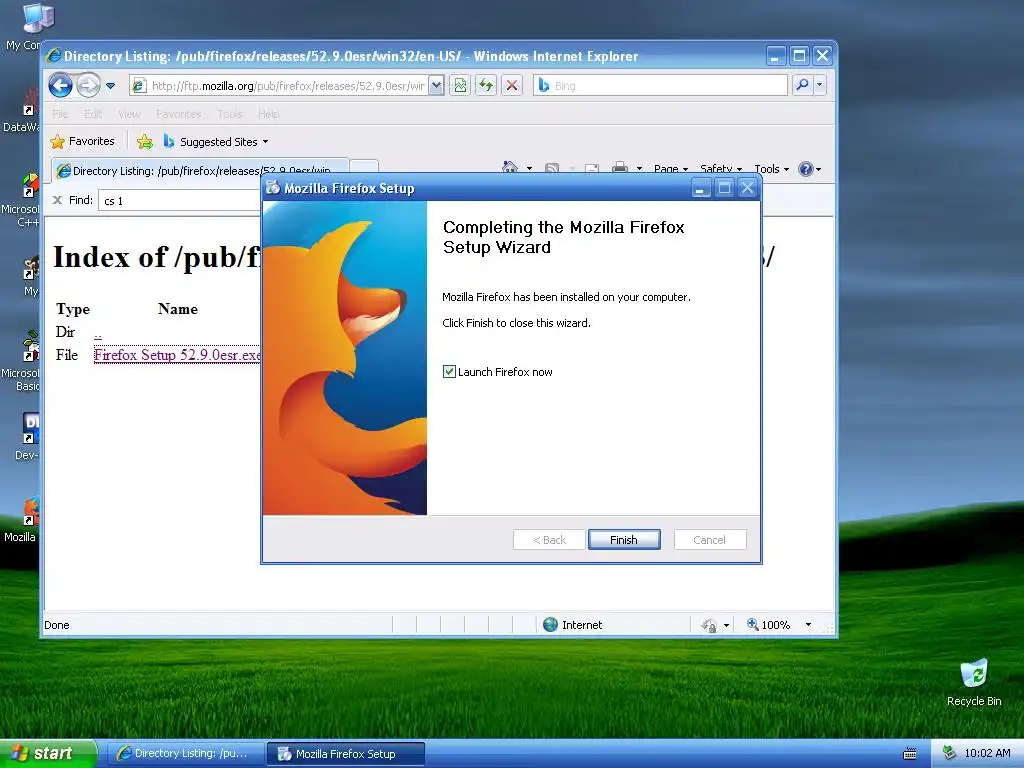Image resolution: width=1024 pixels, height=768 pixels.
Task: Click the Finish button in Firefox Setup
Action: (x=624, y=539)
